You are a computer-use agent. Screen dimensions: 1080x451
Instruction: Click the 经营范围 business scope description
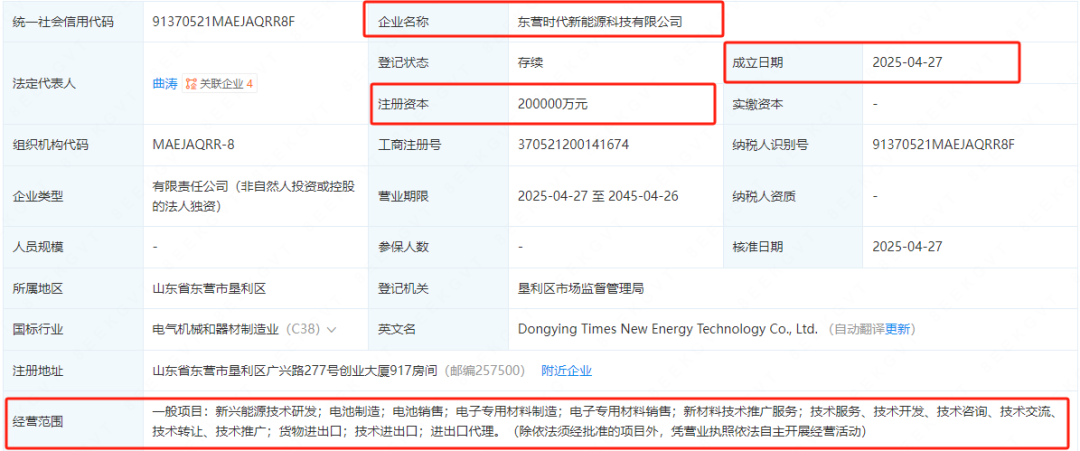tap(603, 422)
